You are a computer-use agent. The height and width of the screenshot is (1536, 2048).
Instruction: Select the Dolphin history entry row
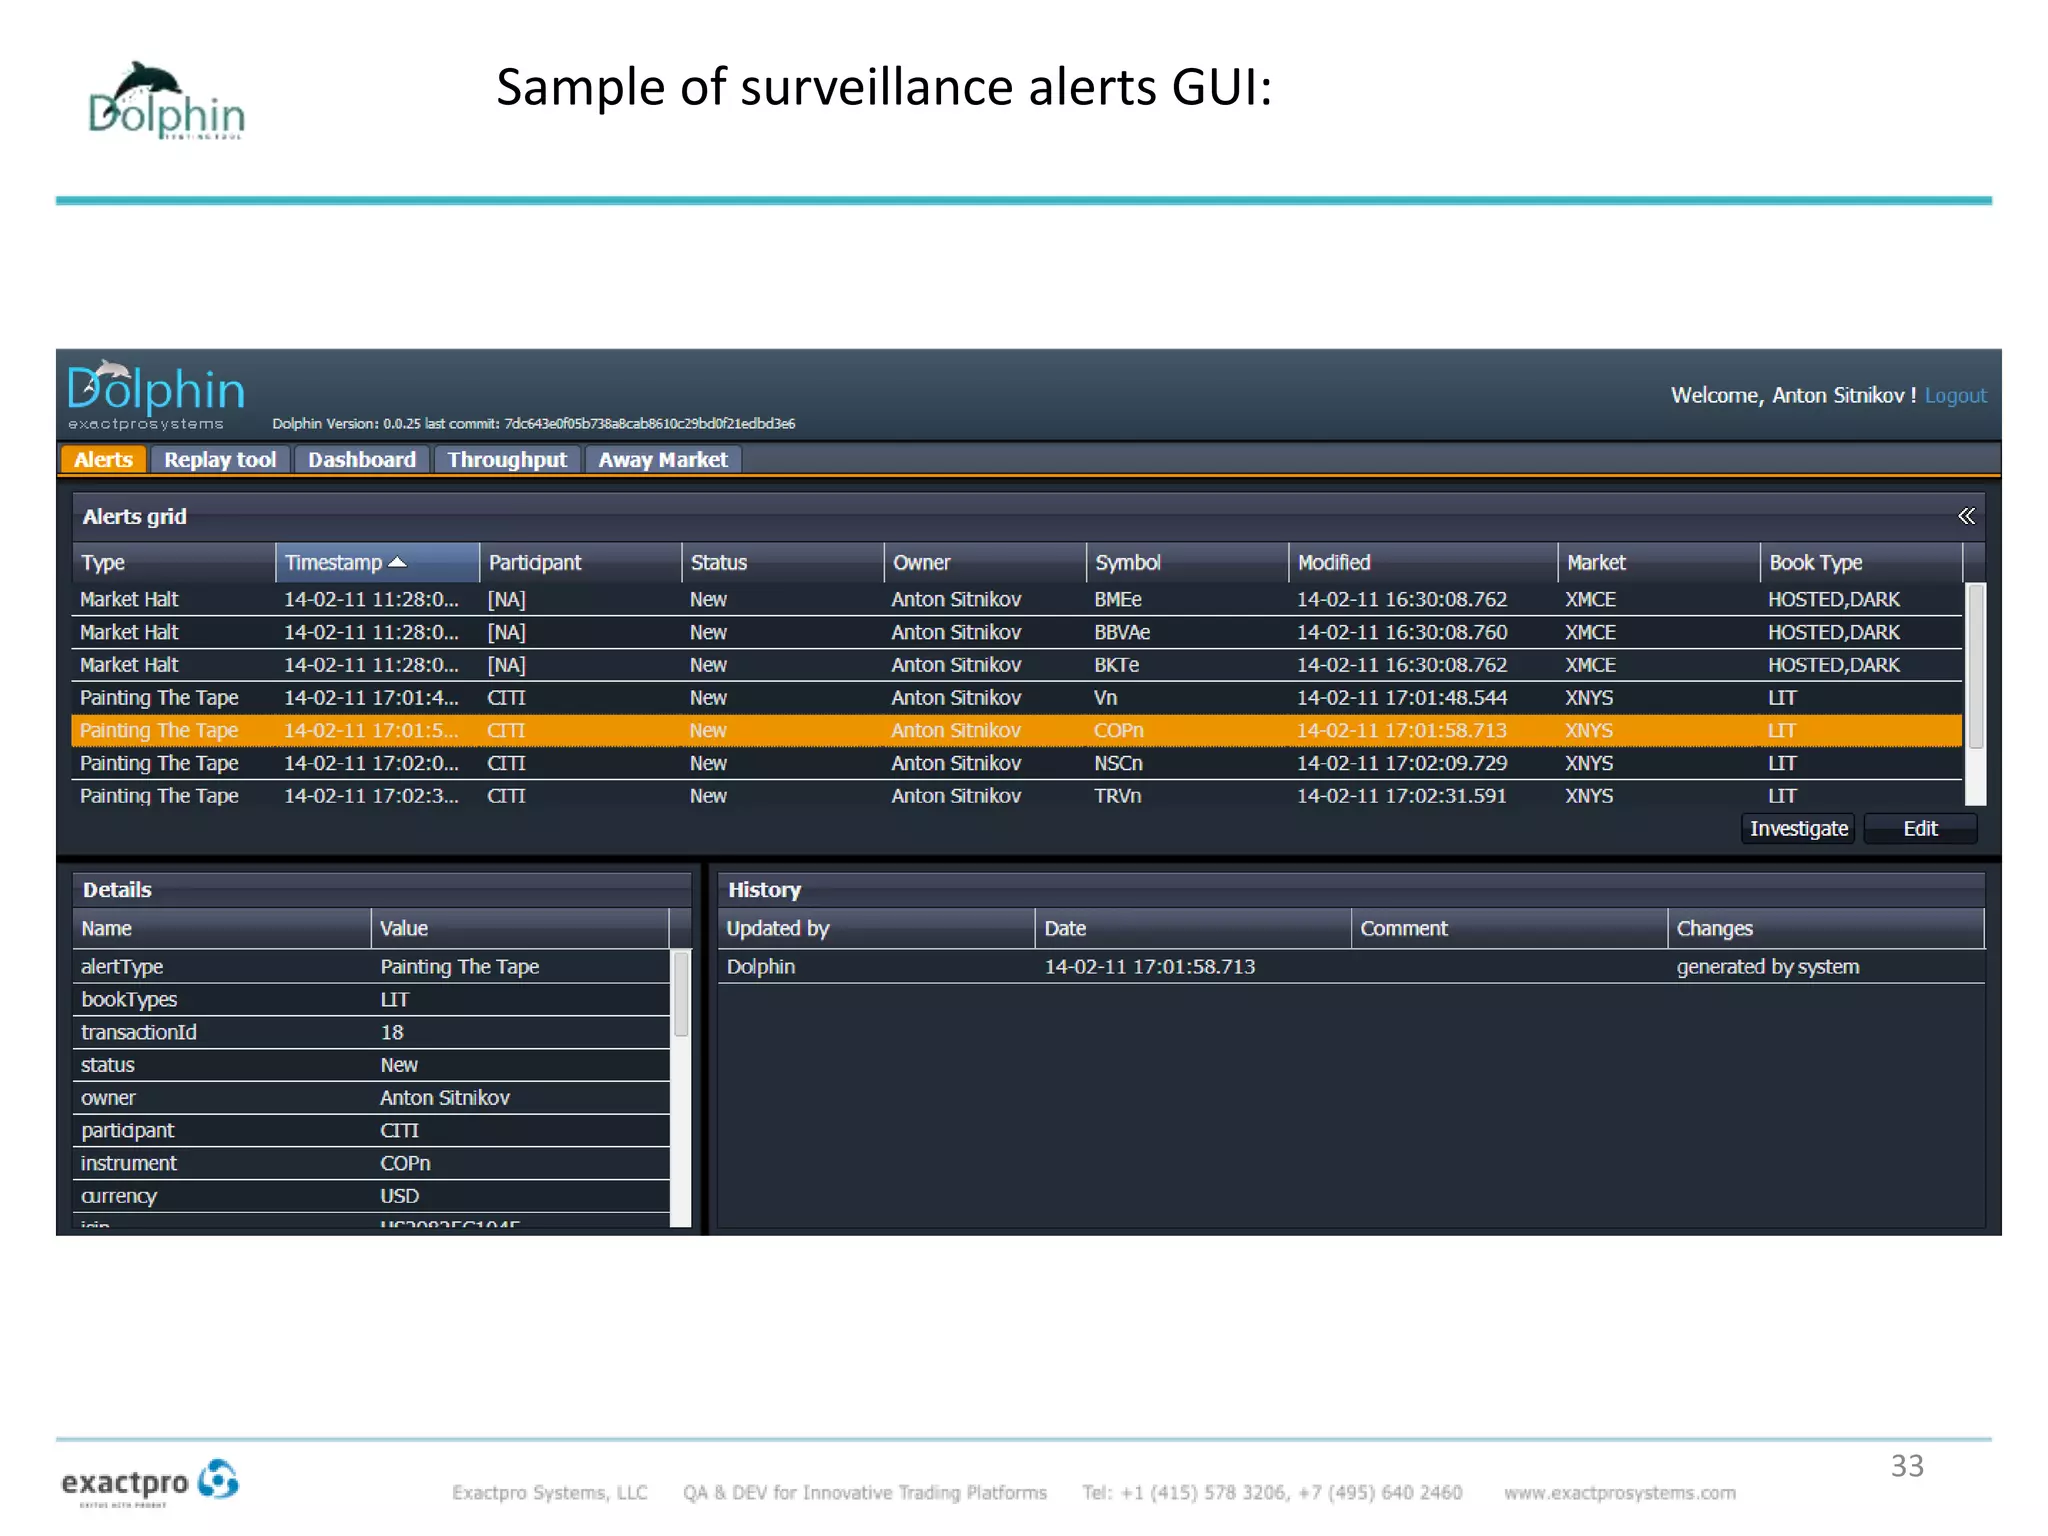coord(1351,967)
